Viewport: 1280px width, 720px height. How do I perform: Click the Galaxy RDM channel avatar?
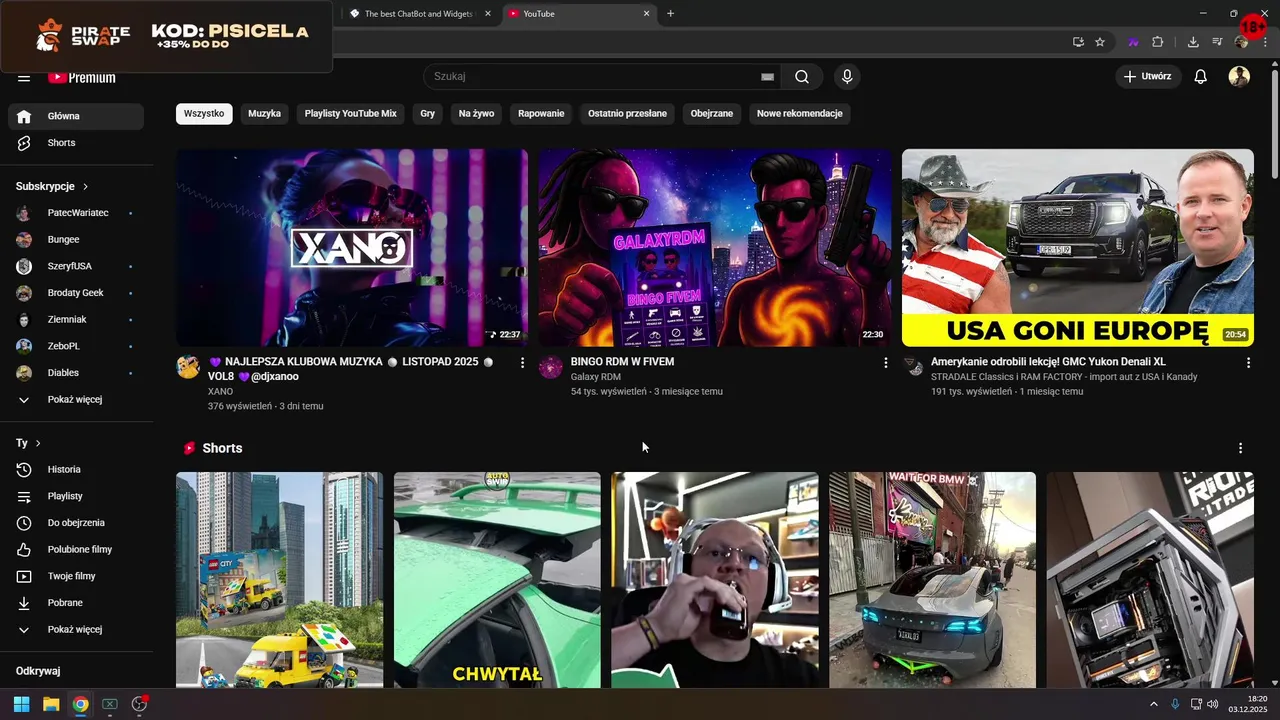(550, 367)
